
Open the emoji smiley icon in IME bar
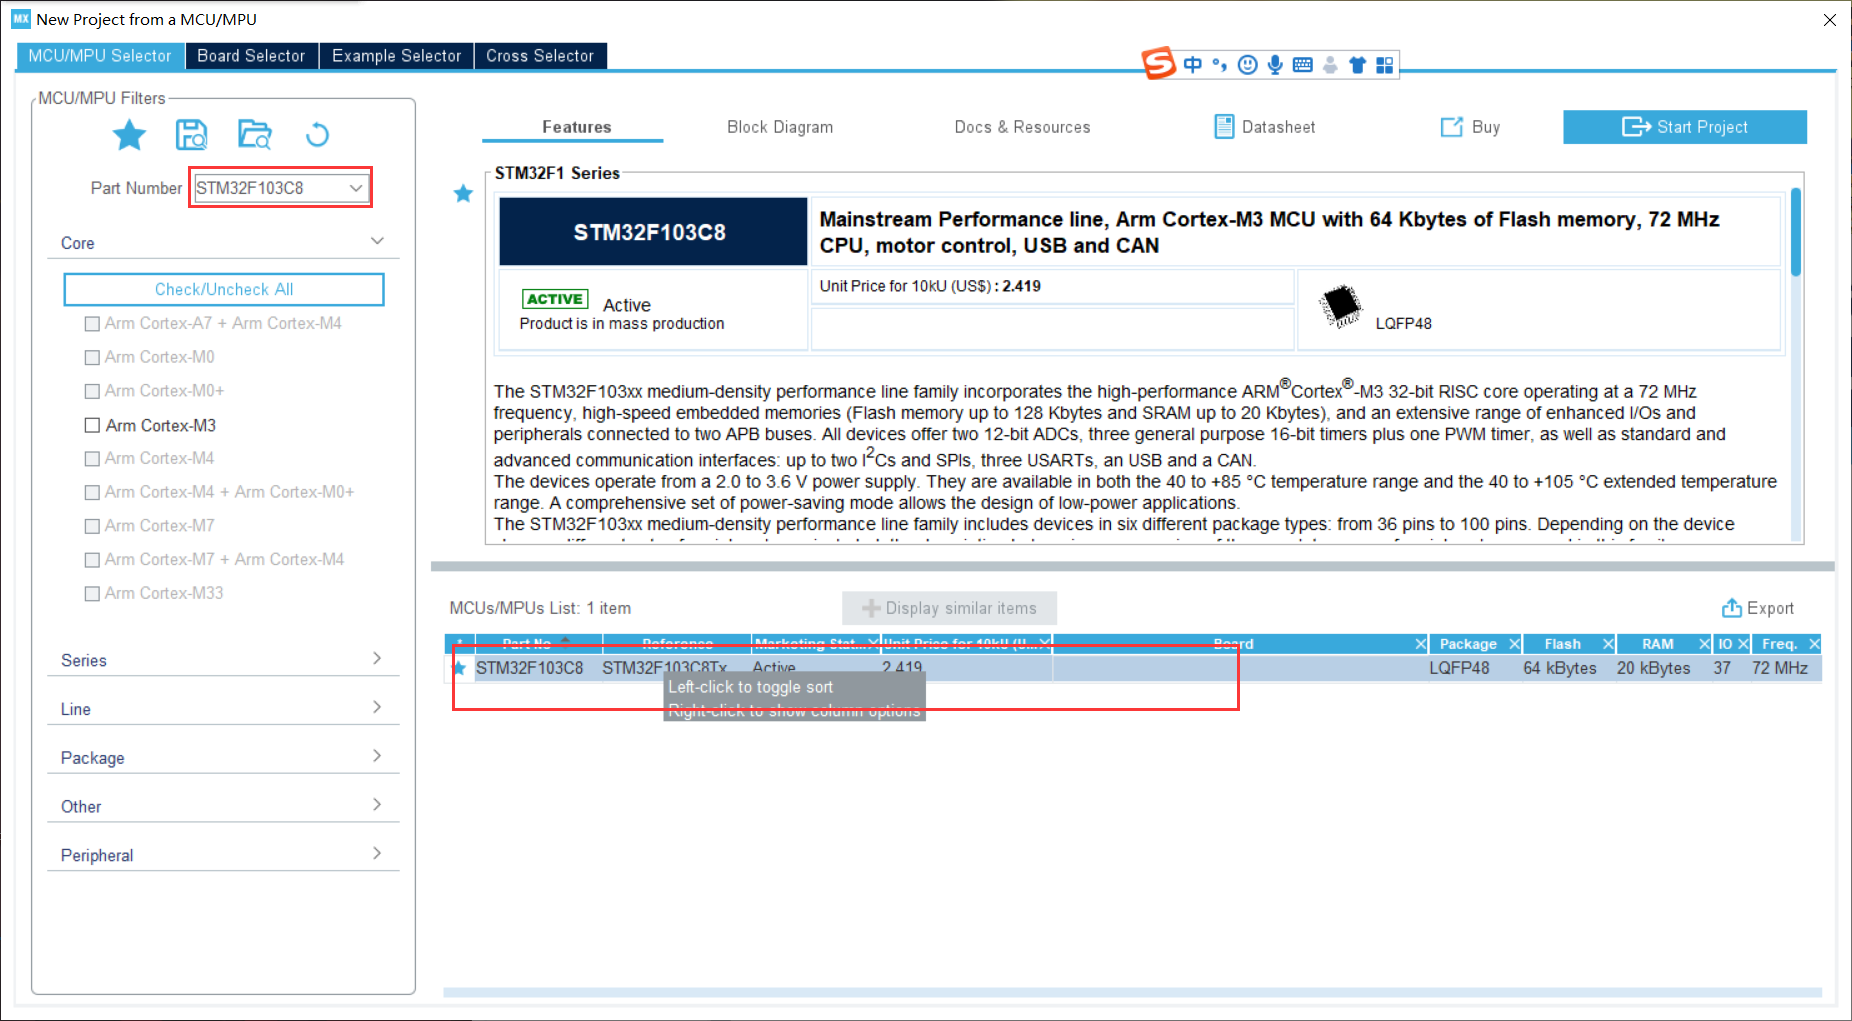pos(1247,65)
